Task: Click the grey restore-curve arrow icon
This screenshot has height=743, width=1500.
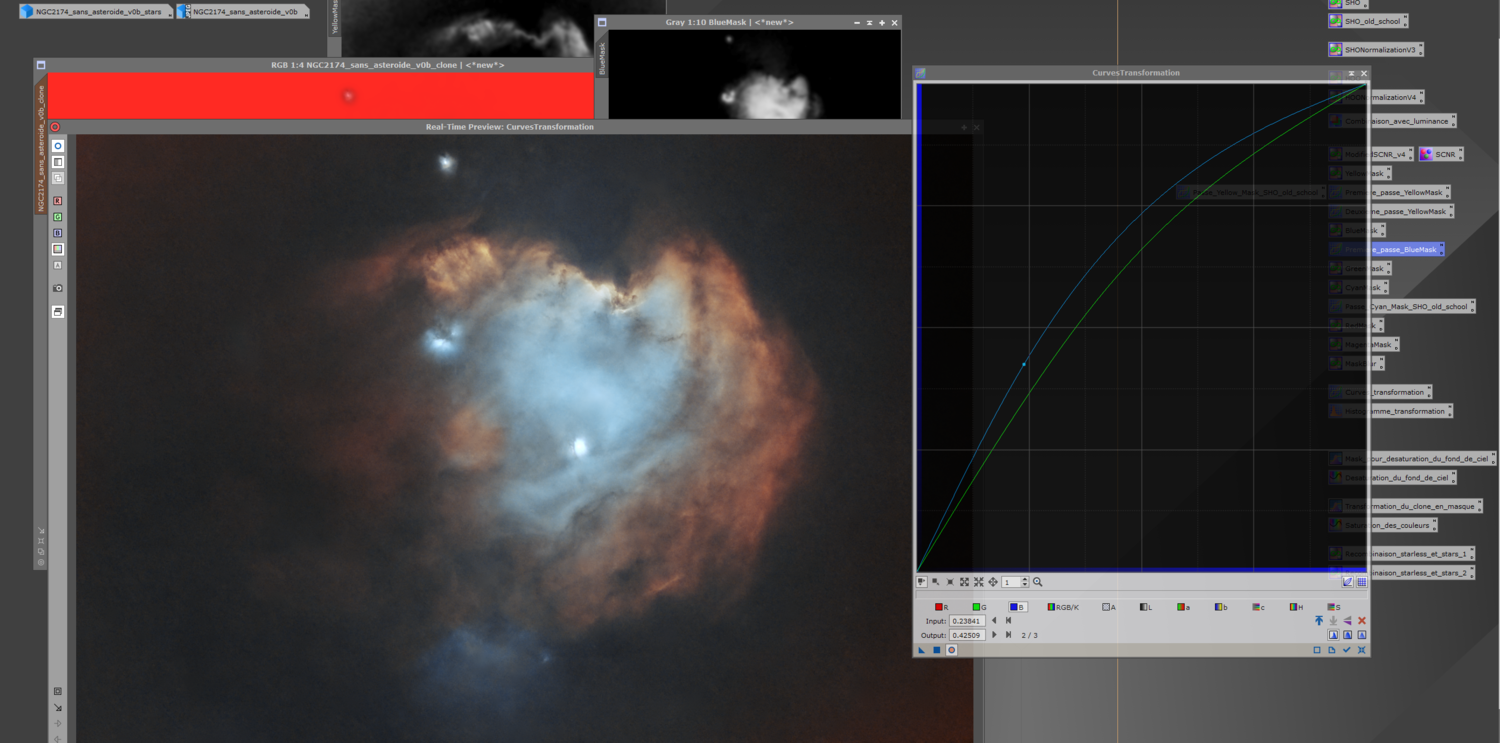Action: [1333, 621]
